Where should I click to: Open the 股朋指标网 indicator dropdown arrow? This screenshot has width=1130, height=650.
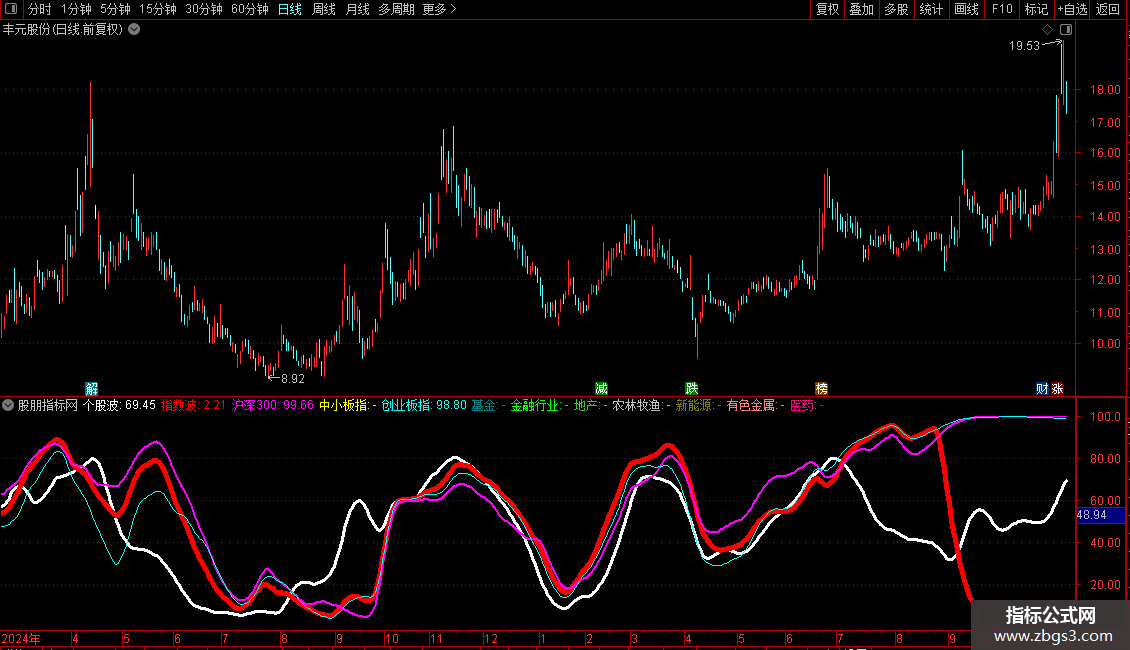[9, 406]
